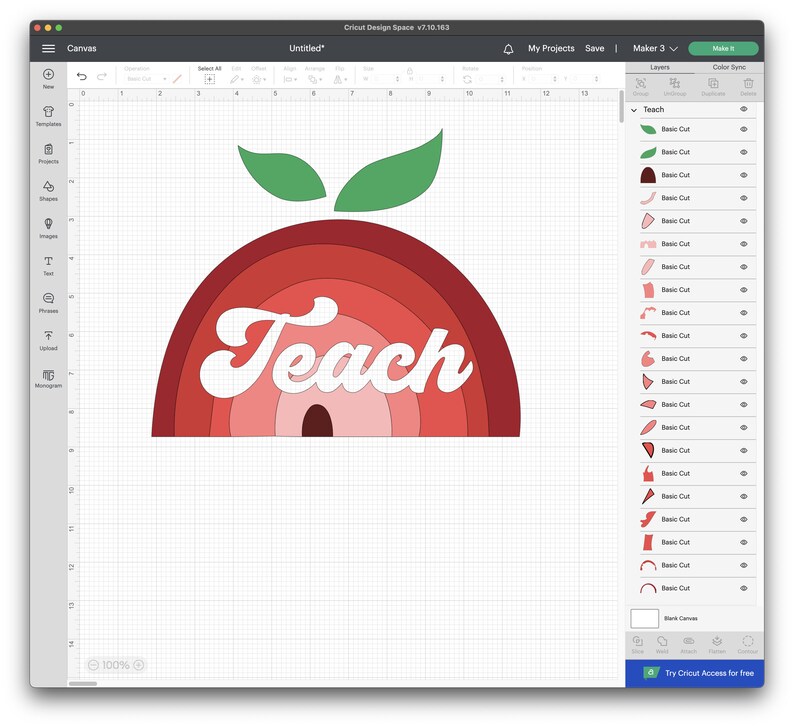The image size is (794, 727).
Task: Switch to the Layers tab
Action: (x=659, y=67)
